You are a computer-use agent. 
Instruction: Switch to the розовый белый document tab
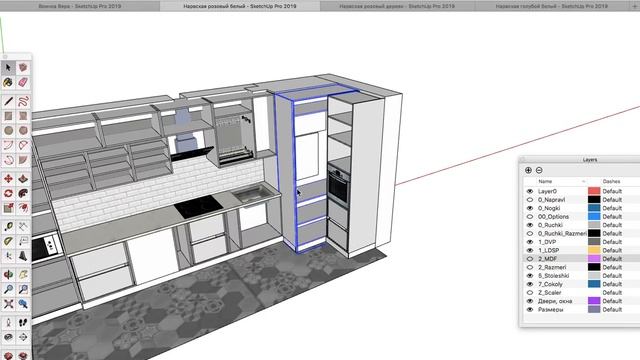coord(240,6)
